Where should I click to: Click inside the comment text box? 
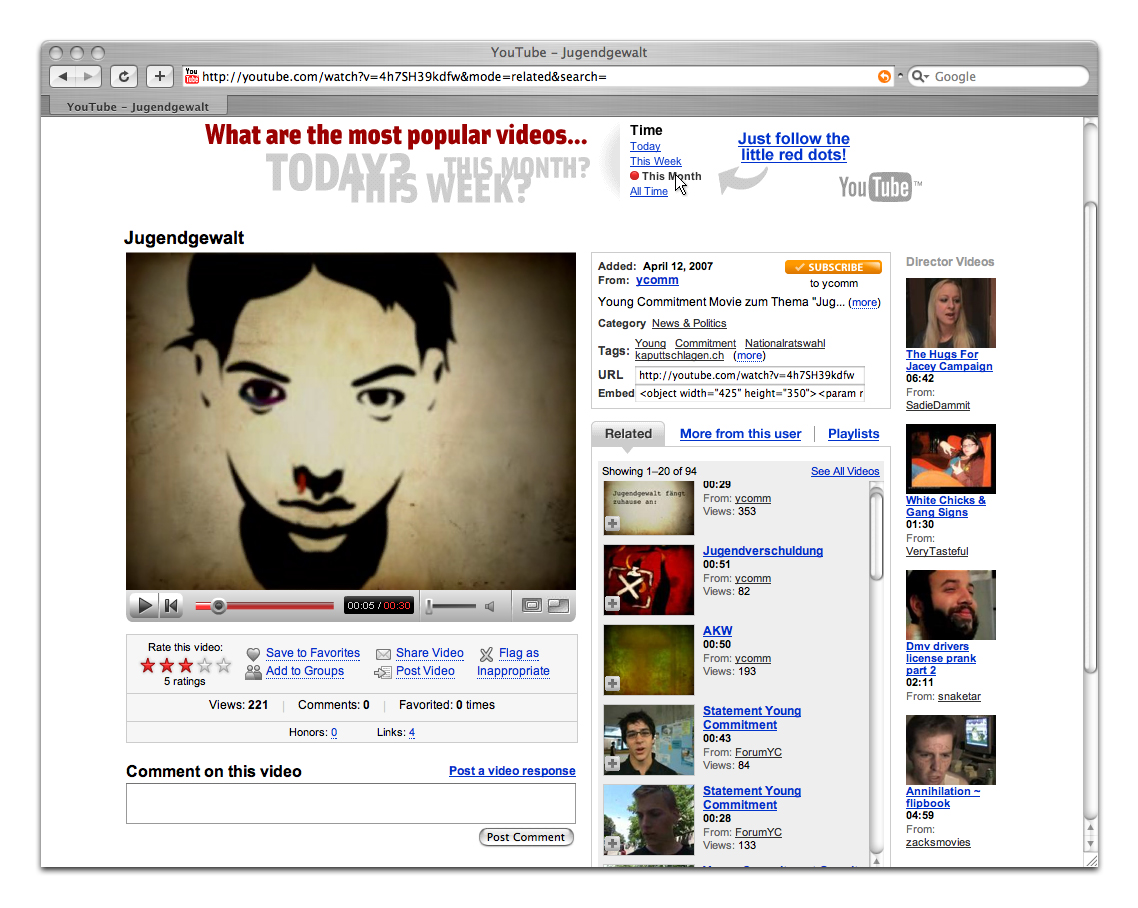click(x=351, y=803)
